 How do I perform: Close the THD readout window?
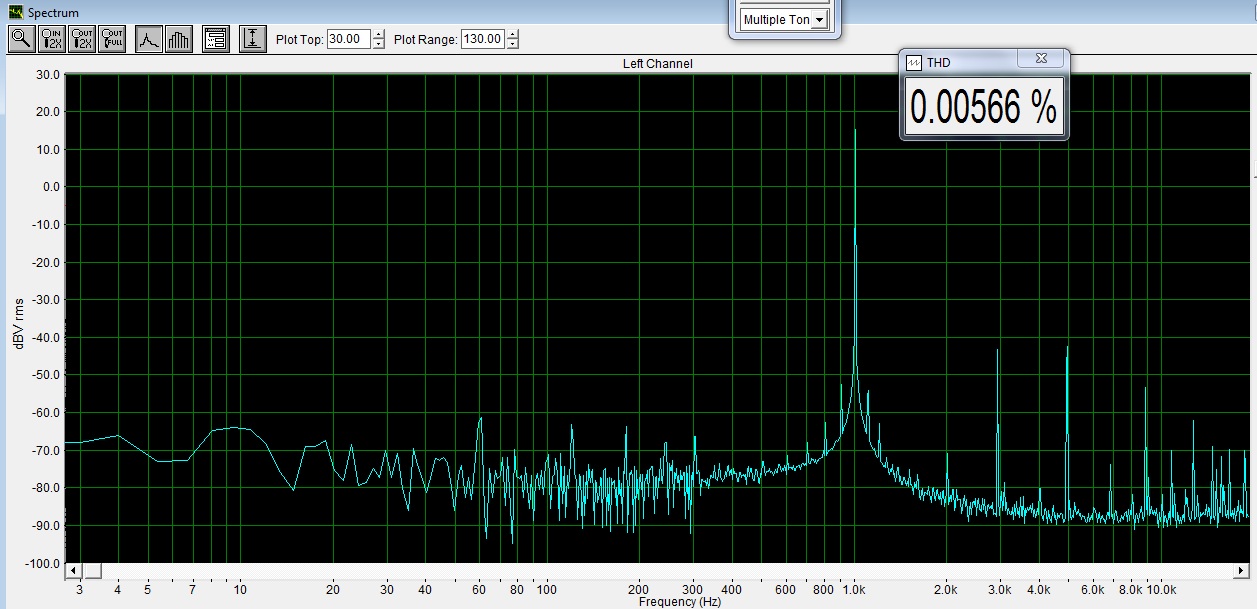1042,61
